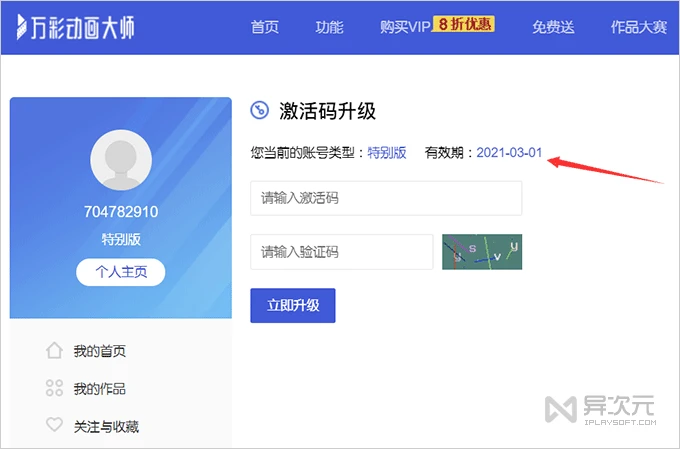This screenshot has width=680, height=449.
Task: Click the key icon beside 激活码升级
Action: tap(260, 110)
